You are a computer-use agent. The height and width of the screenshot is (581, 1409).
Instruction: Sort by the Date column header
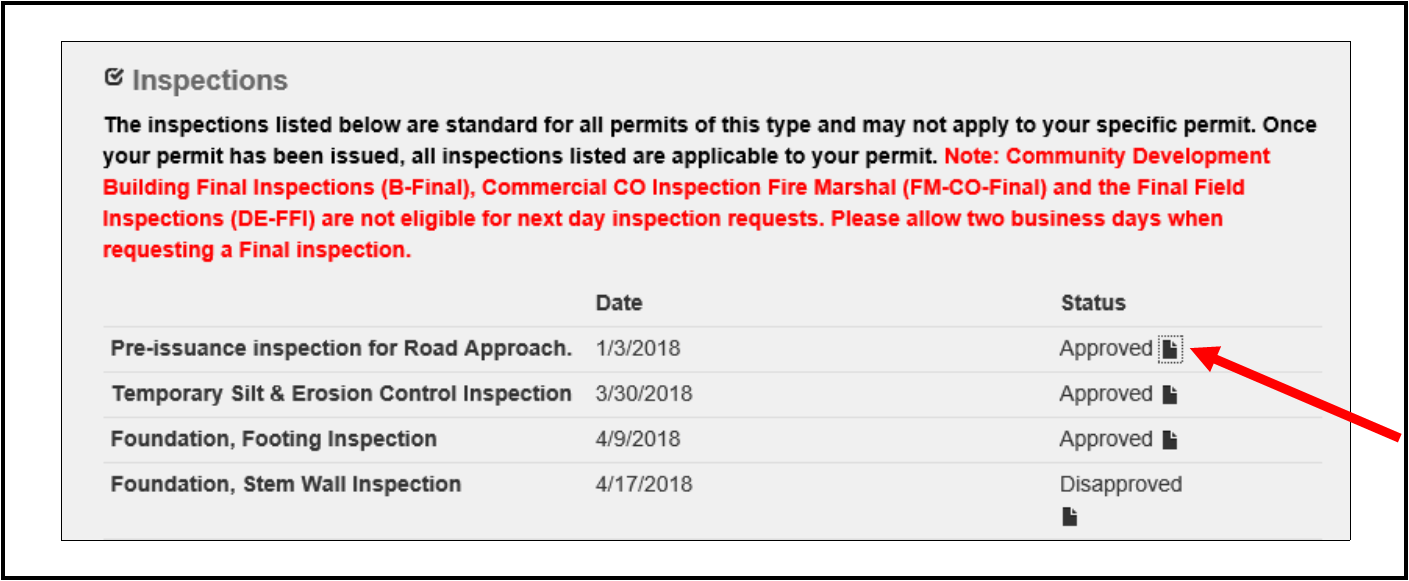pyautogui.click(x=618, y=302)
